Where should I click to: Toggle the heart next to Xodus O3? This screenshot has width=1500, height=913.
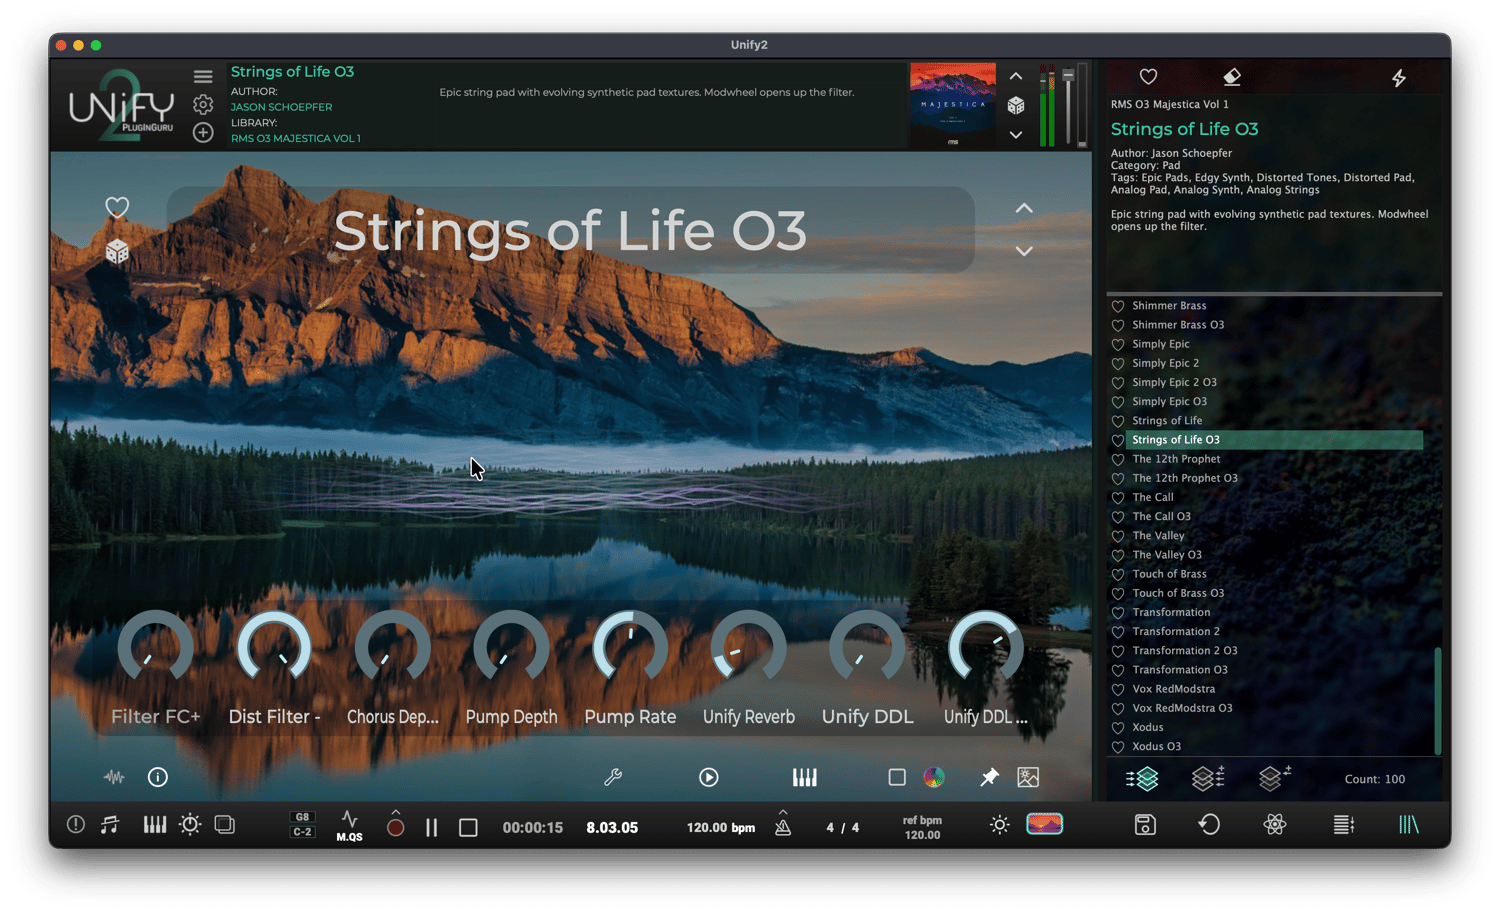click(x=1118, y=747)
